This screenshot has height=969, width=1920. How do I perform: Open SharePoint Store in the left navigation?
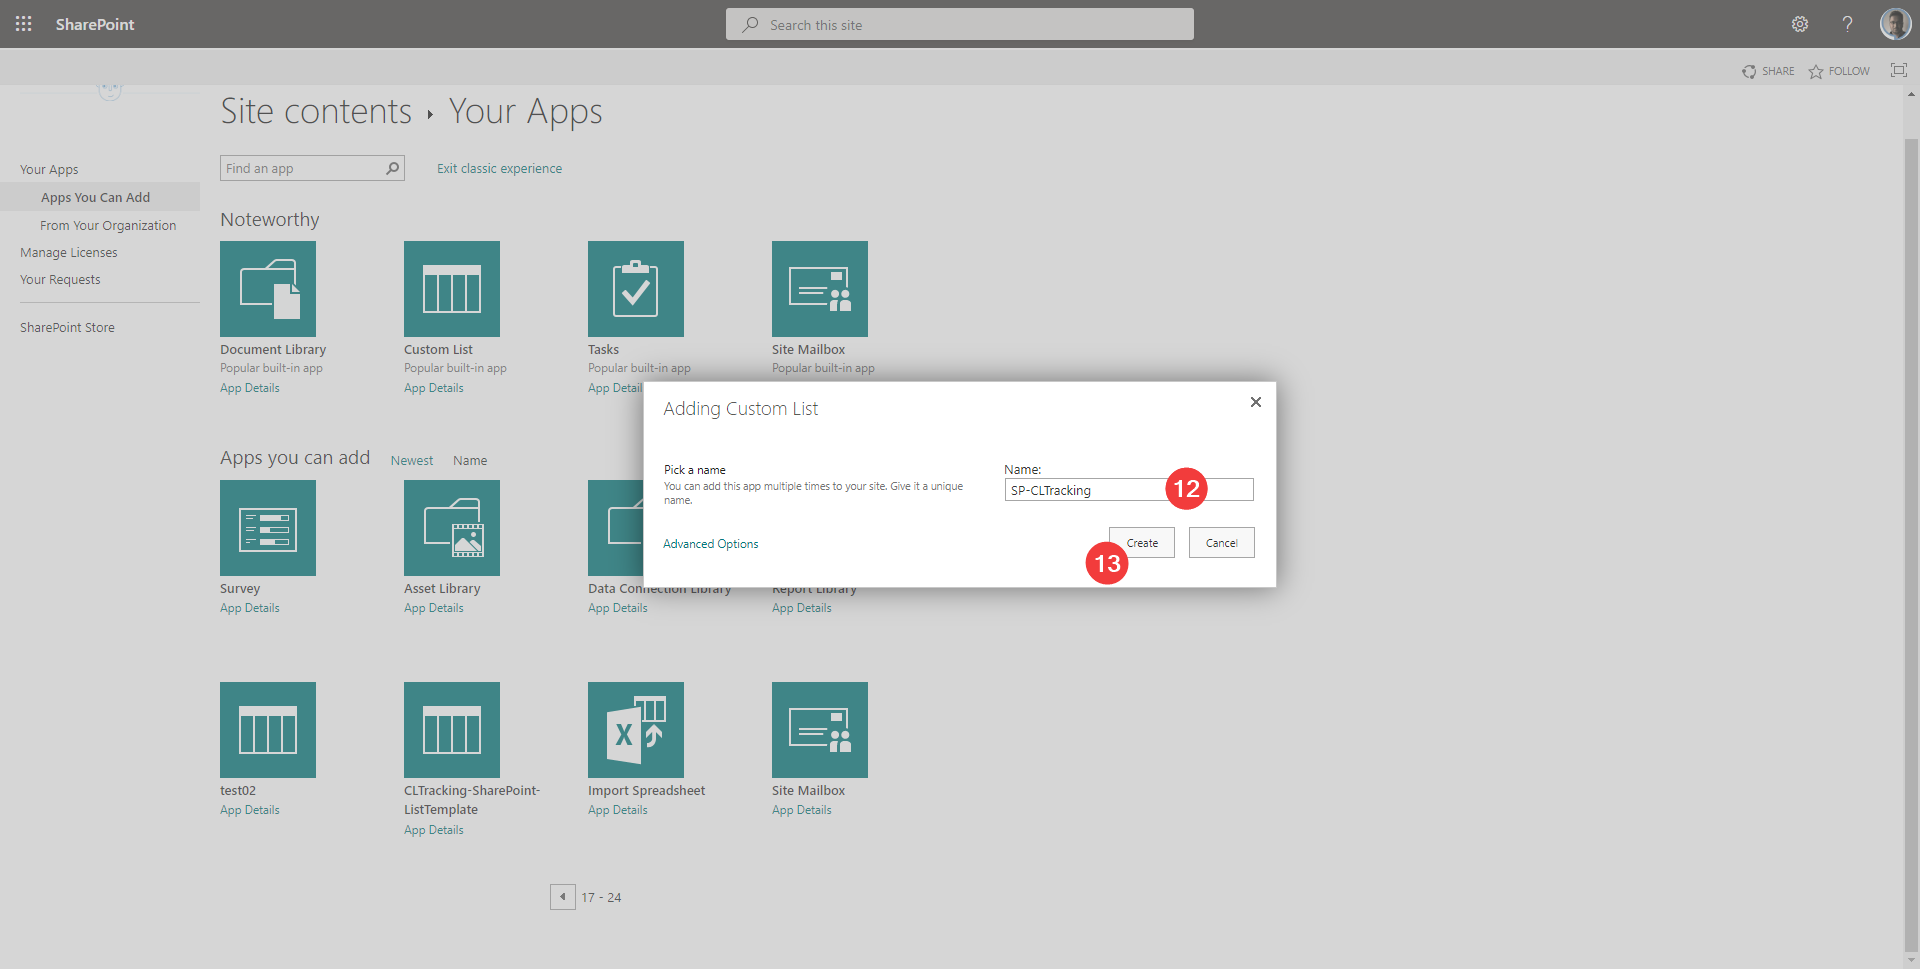tap(67, 328)
